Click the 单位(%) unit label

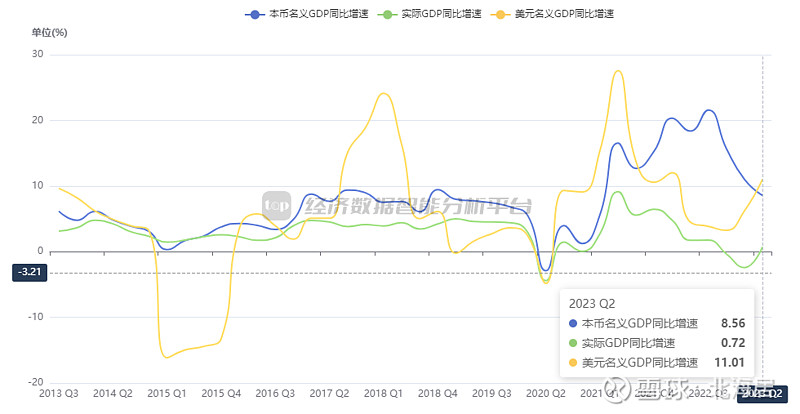[49, 33]
